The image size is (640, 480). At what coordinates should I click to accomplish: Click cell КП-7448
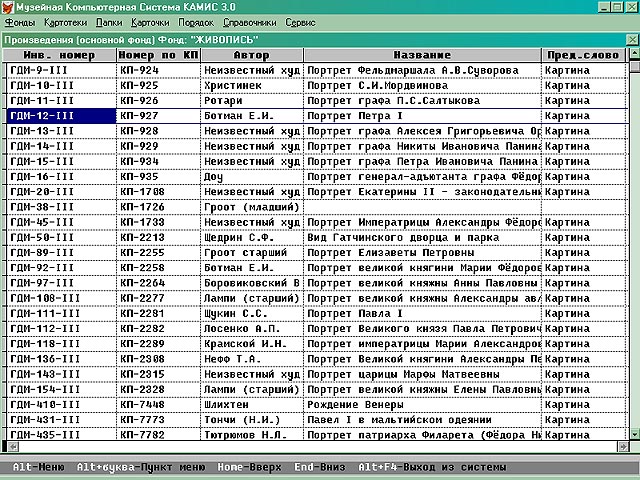[158, 405]
